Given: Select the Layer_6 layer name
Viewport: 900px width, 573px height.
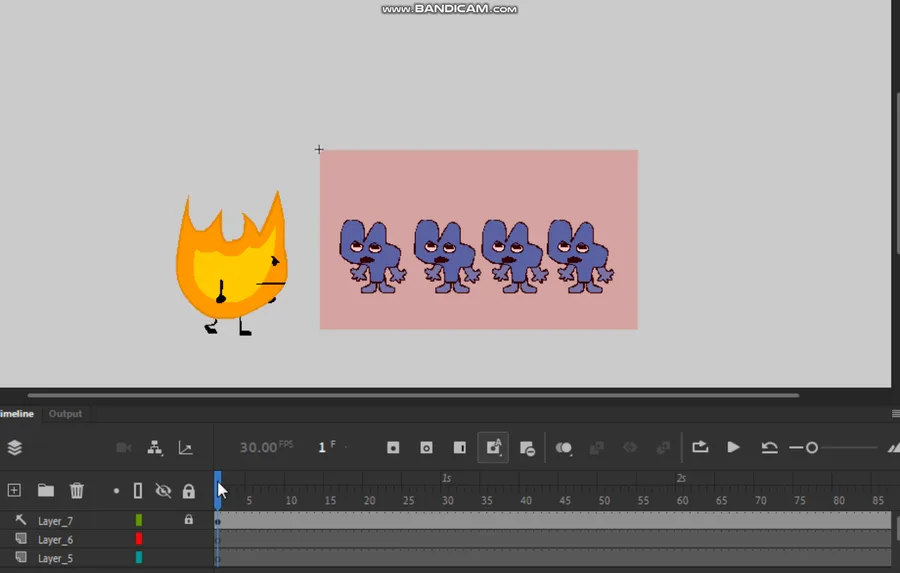Looking at the screenshot, I should [56, 540].
